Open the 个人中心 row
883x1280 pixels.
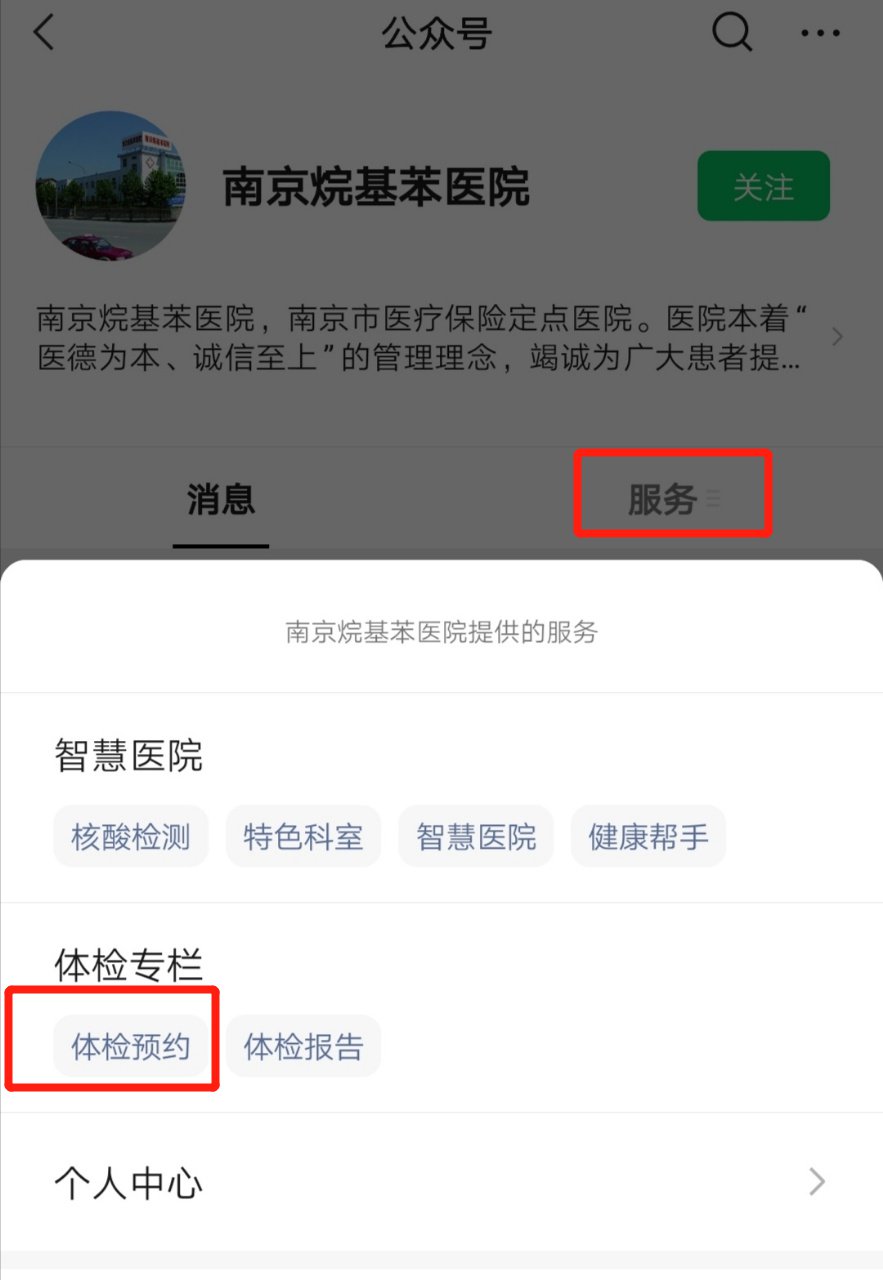point(441,1182)
